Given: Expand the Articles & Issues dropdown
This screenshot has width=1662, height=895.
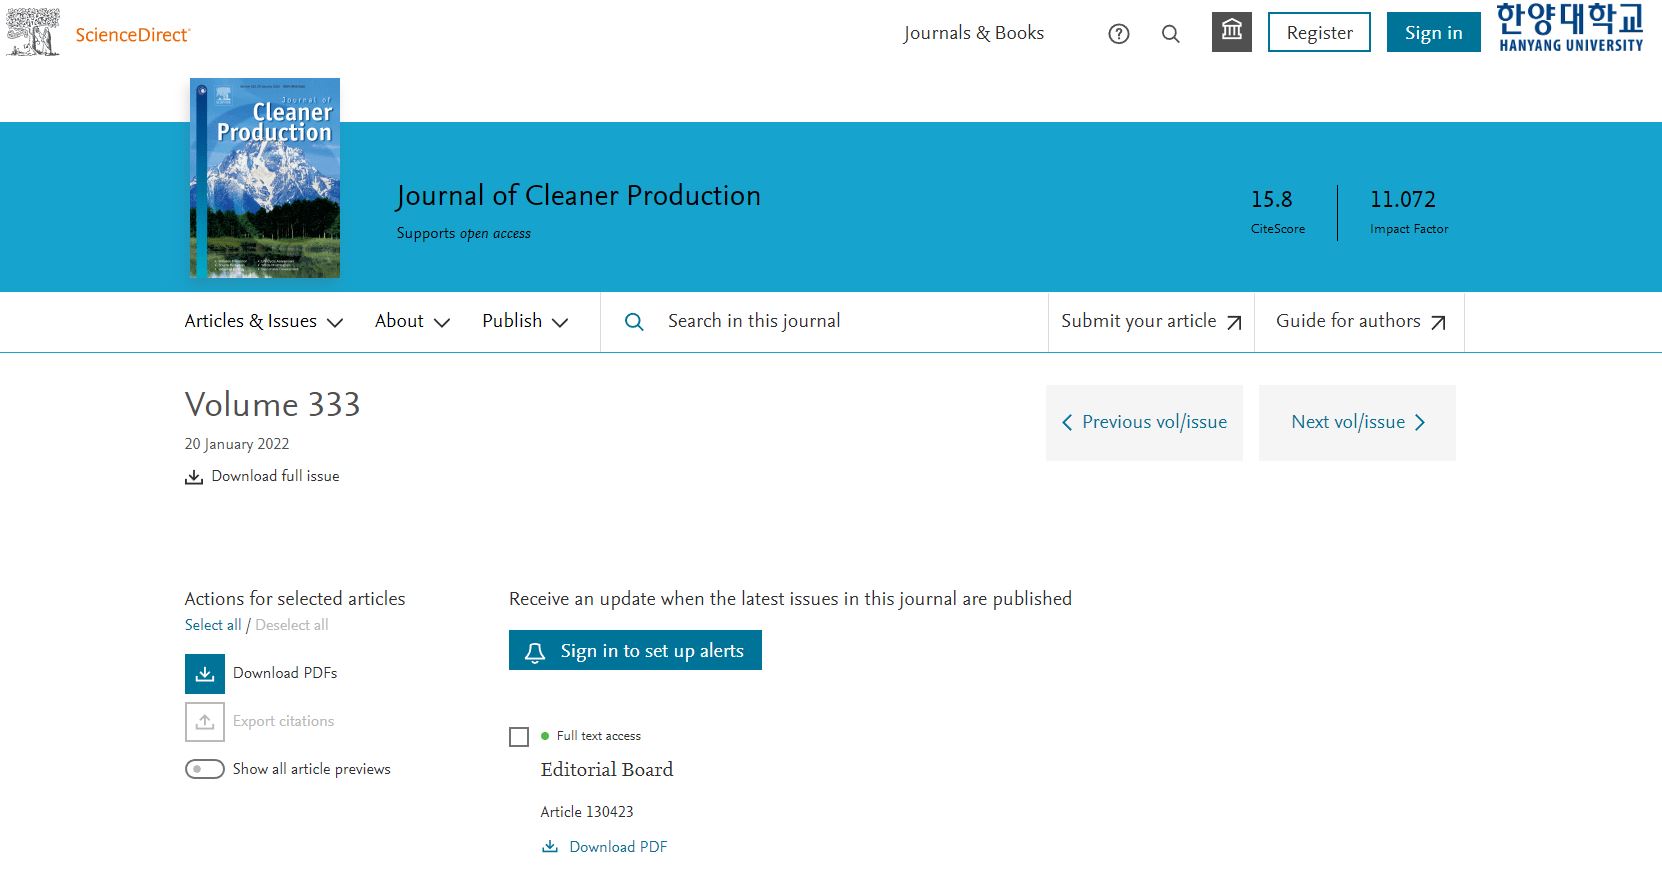Looking at the screenshot, I should [264, 322].
